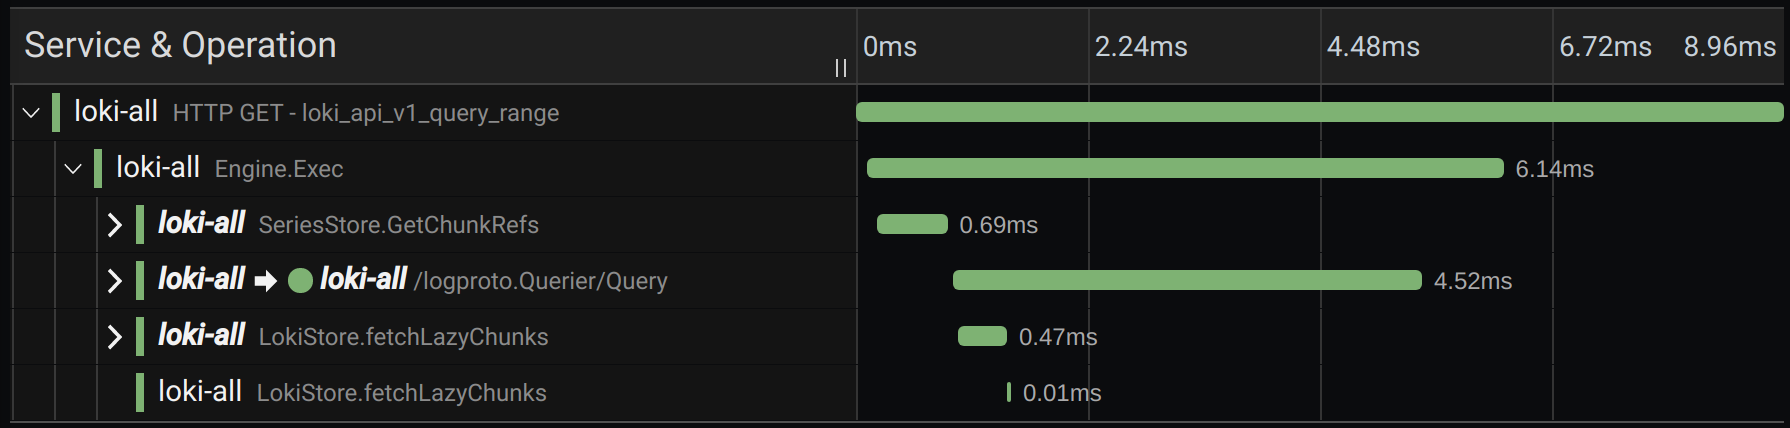The height and width of the screenshot is (428, 1790).
Task: Click the column resize divider handle
Action: click(x=840, y=68)
